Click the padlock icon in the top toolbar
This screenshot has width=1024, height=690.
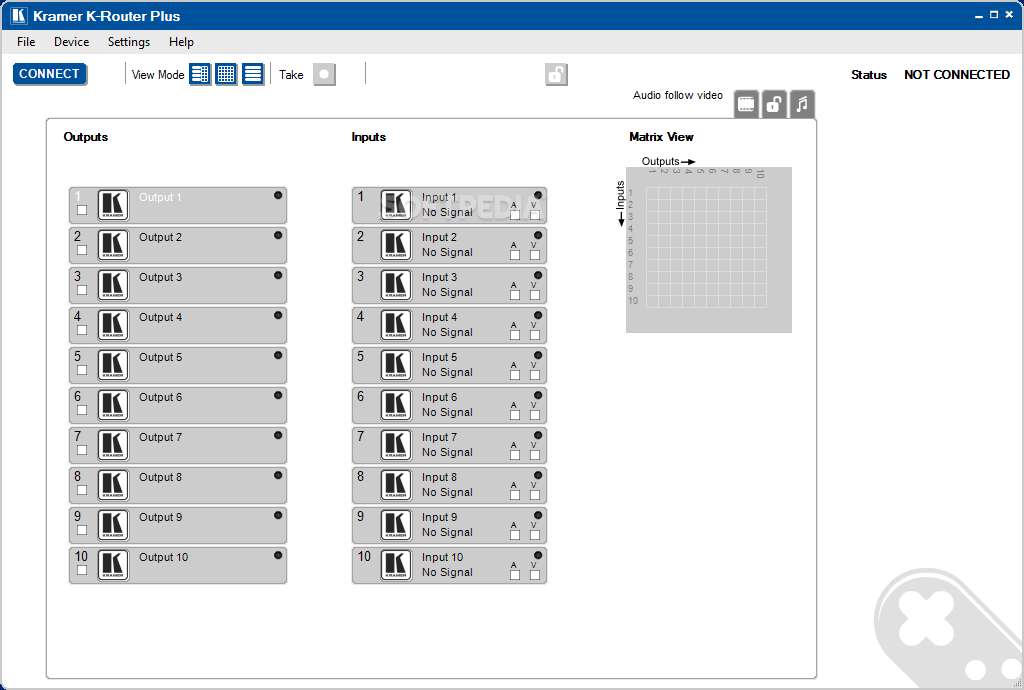pyautogui.click(x=556, y=74)
